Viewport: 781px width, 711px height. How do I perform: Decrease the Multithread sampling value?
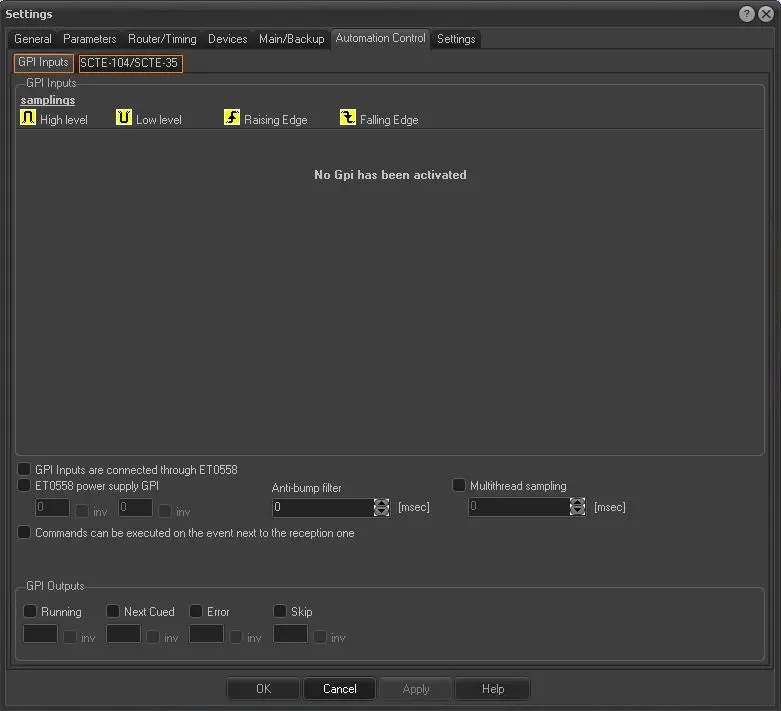point(577,512)
